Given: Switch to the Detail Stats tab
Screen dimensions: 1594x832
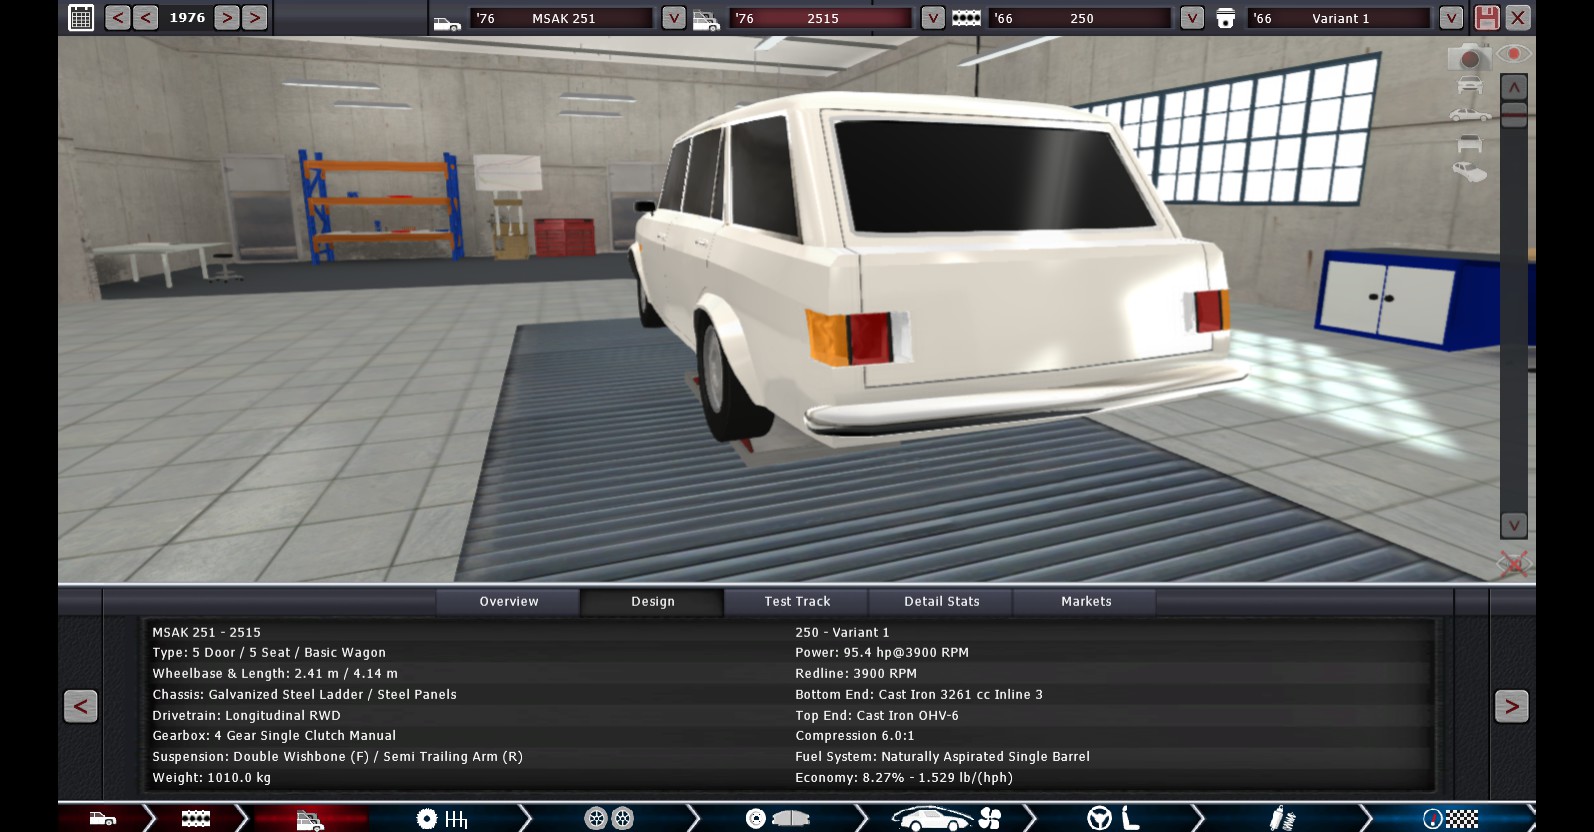Looking at the screenshot, I should click(941, 601).
